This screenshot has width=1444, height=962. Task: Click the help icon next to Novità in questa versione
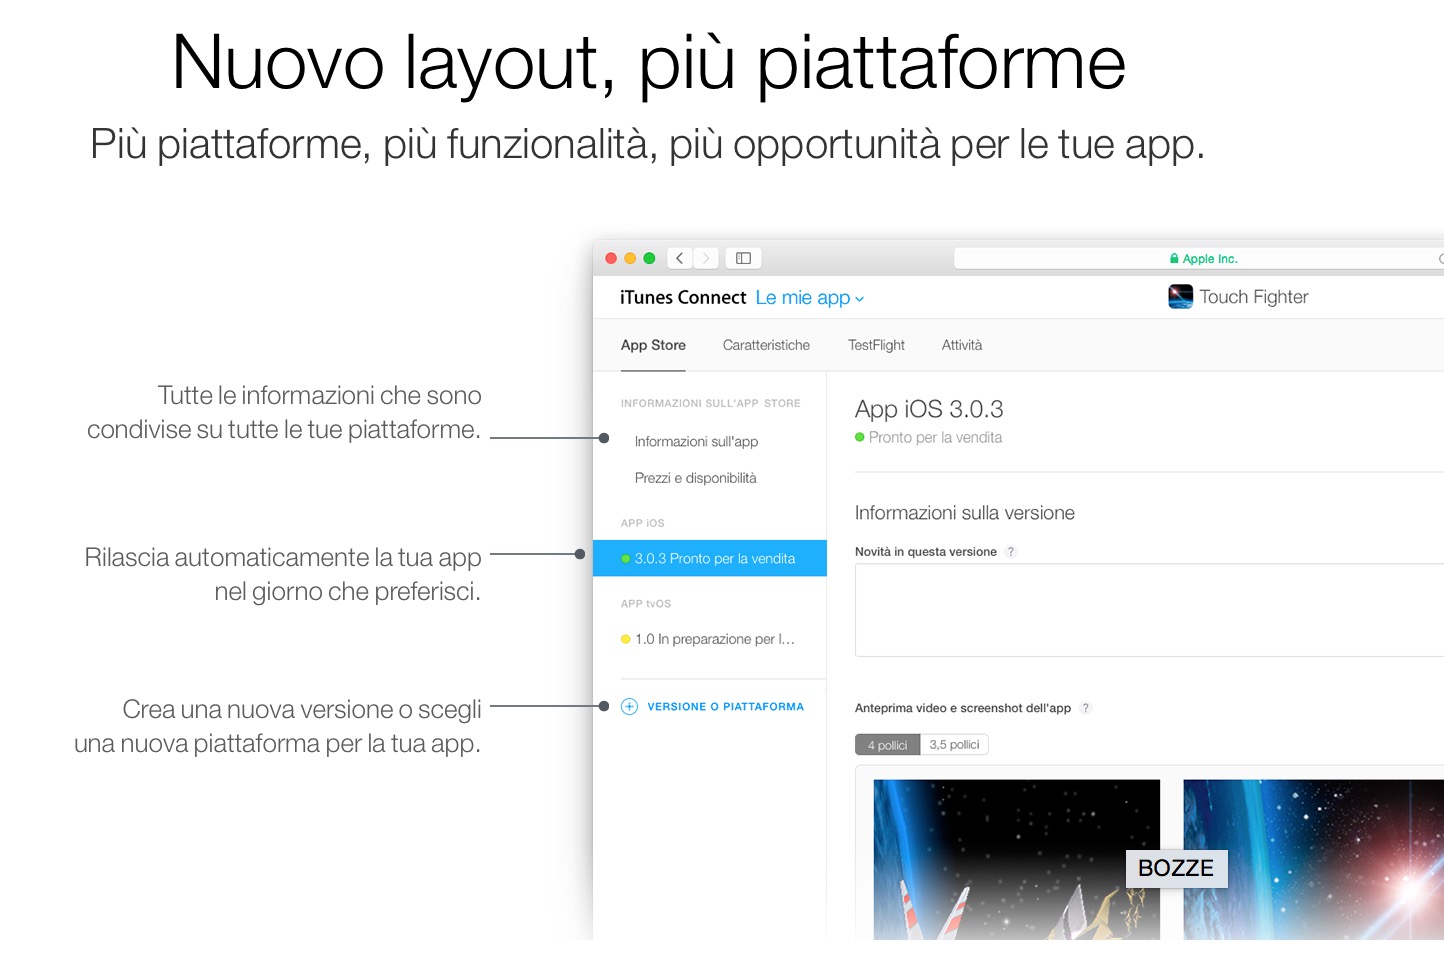click(x=1010, y=552)
